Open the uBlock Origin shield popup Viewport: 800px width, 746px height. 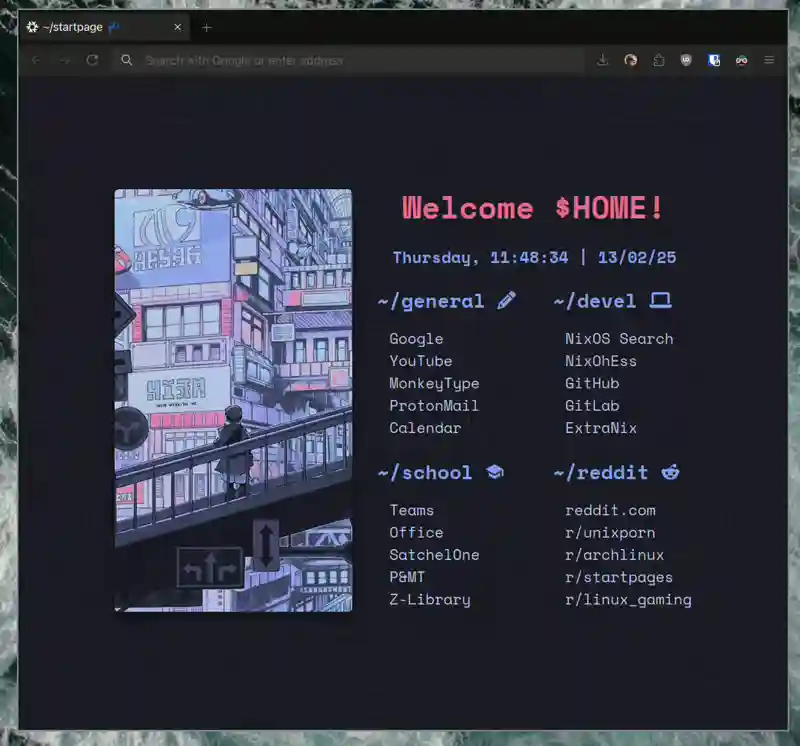tap(686, 60)
